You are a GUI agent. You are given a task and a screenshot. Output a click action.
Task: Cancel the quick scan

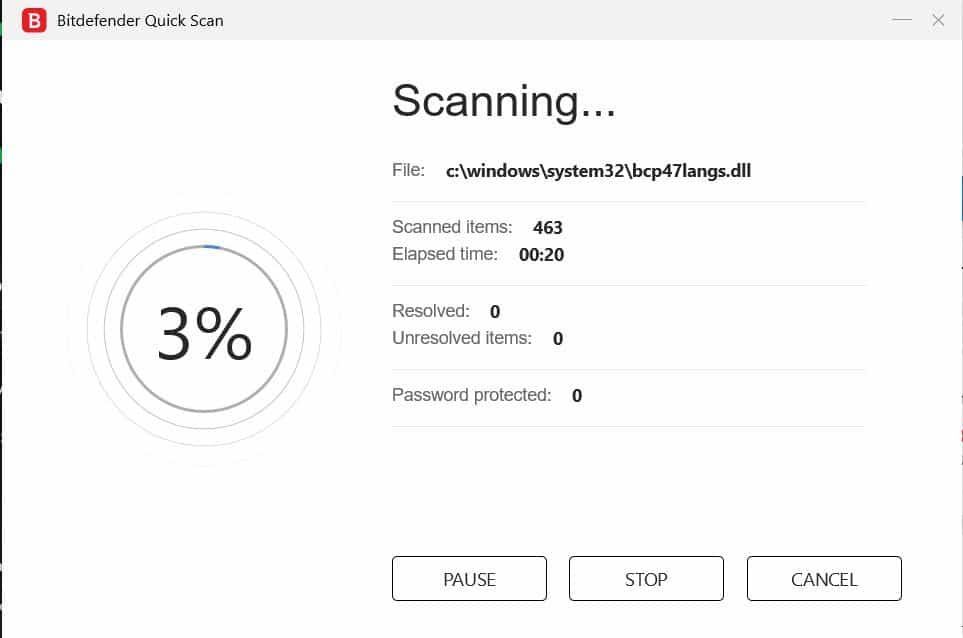pyautogui.click(x=824, y=579)
